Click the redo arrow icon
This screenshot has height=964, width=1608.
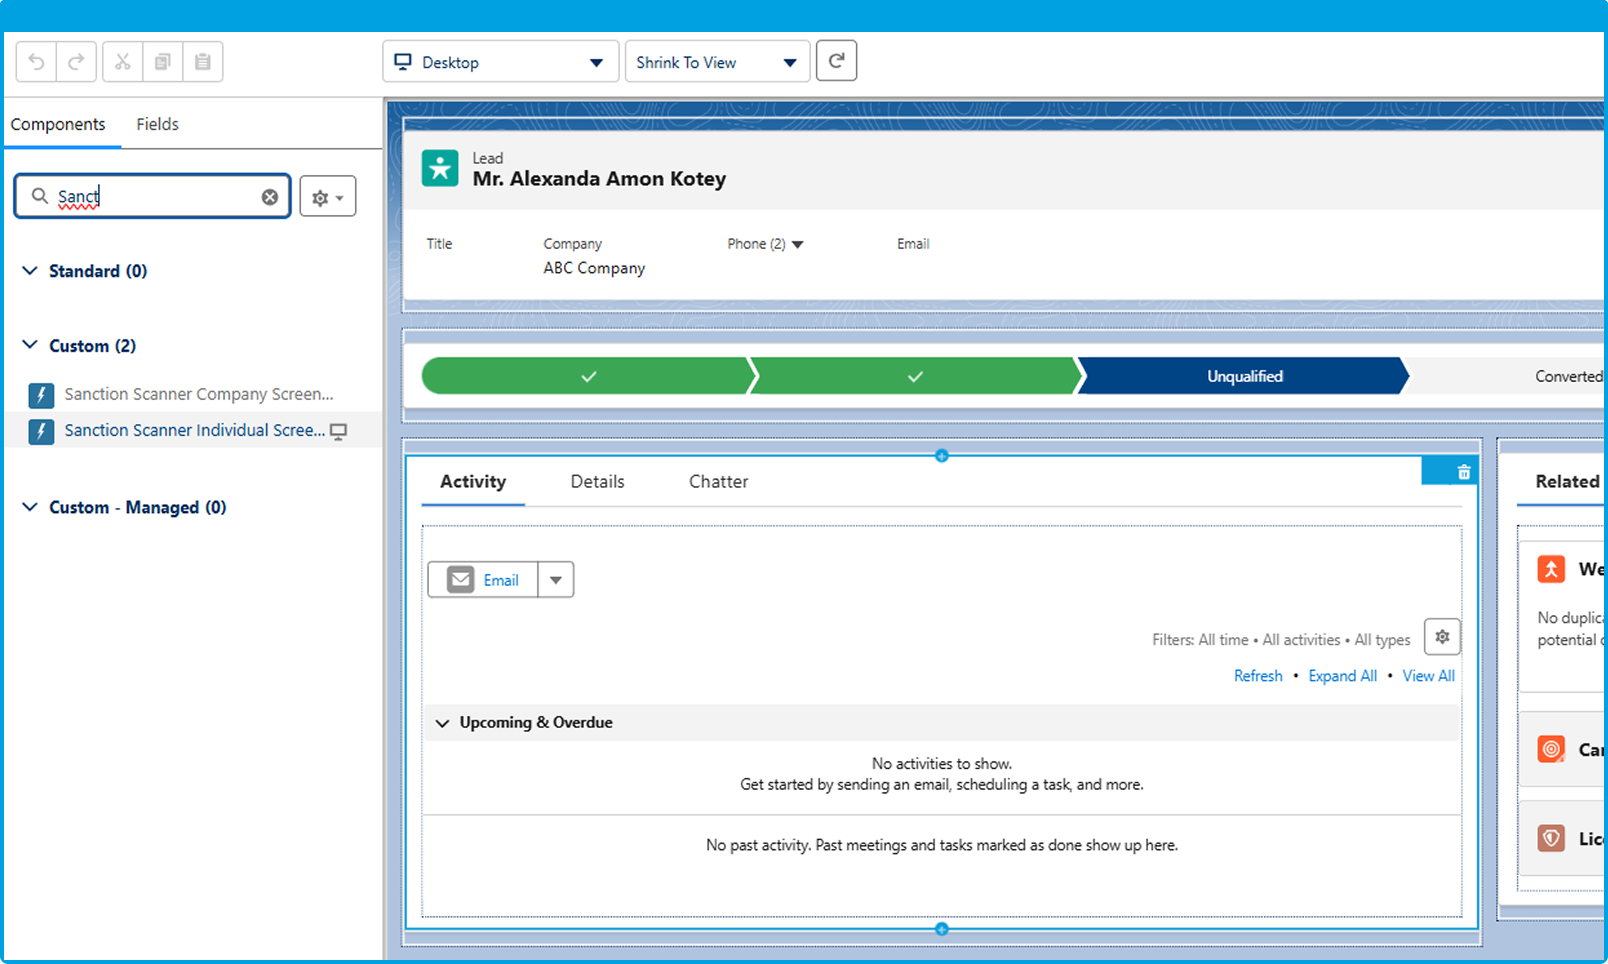point(76,62)
